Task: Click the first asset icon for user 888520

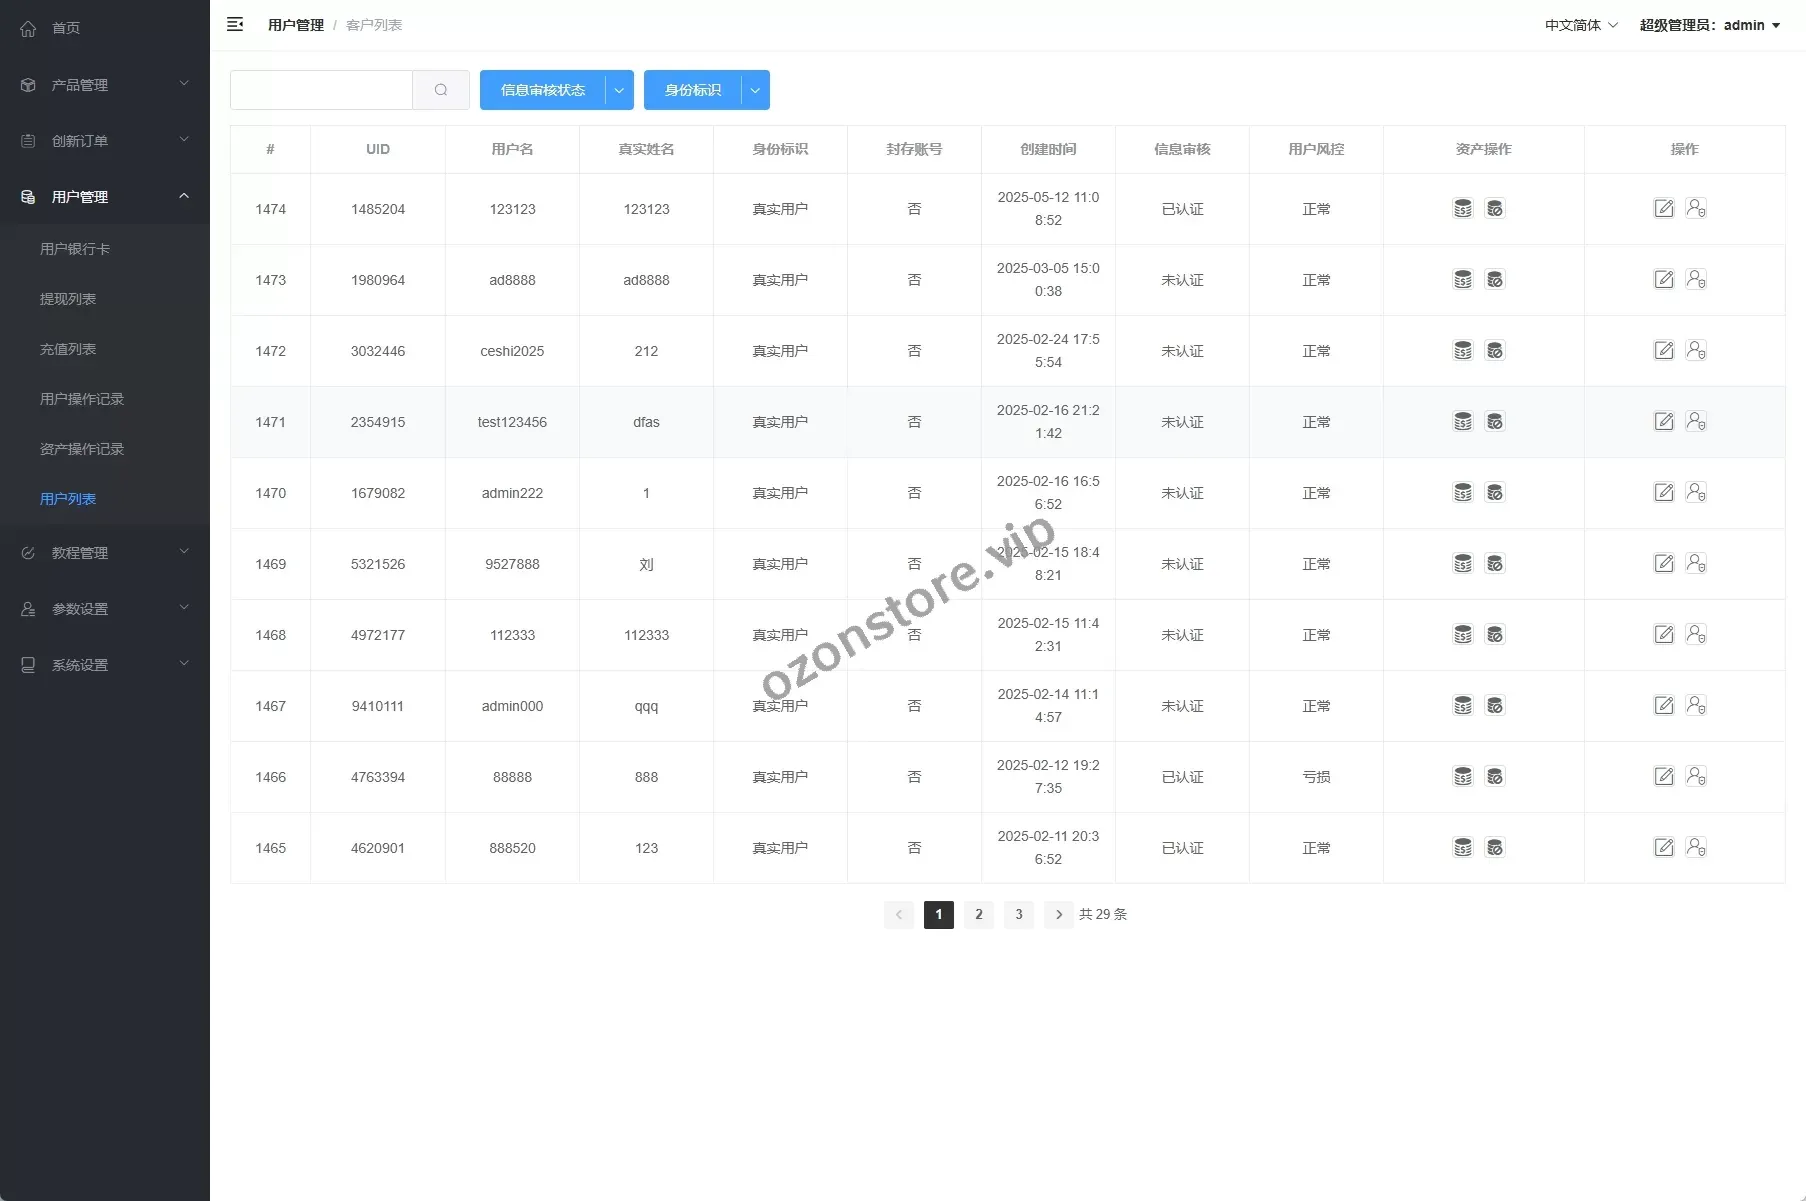Action: click(1462, 848)
